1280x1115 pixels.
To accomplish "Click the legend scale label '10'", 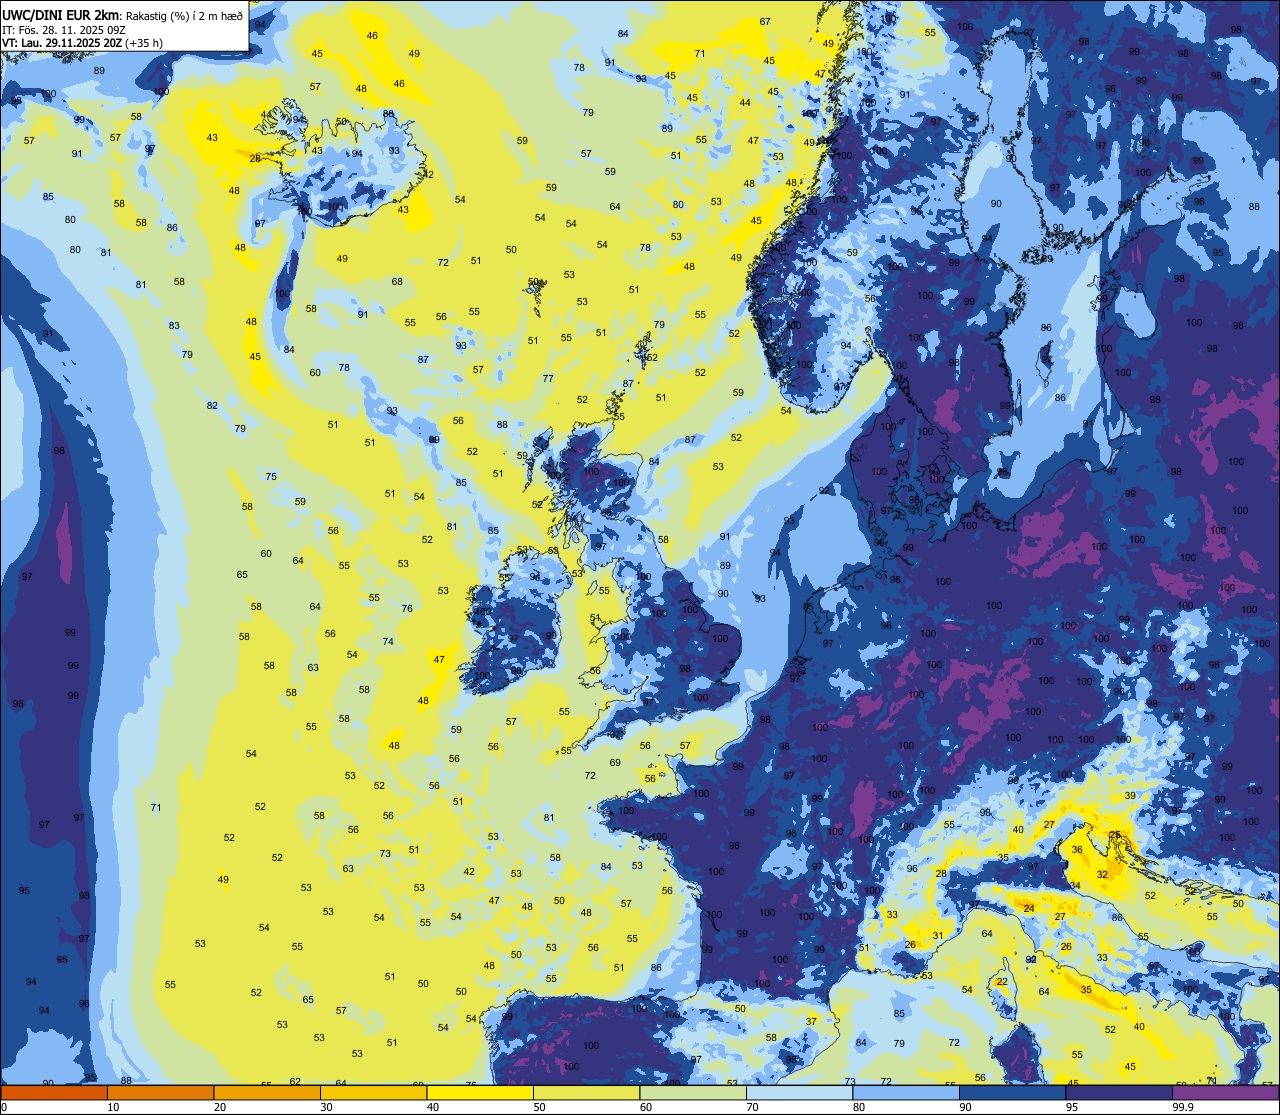I will 113,1107.
